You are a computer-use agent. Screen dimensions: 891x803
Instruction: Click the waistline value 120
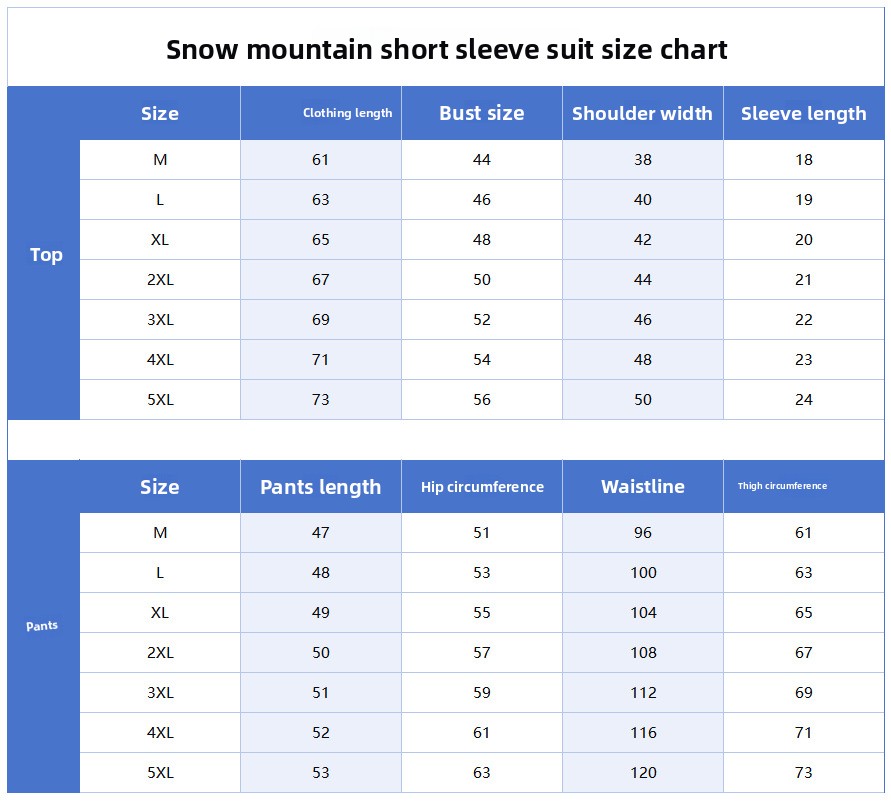[x=643, y=773]
